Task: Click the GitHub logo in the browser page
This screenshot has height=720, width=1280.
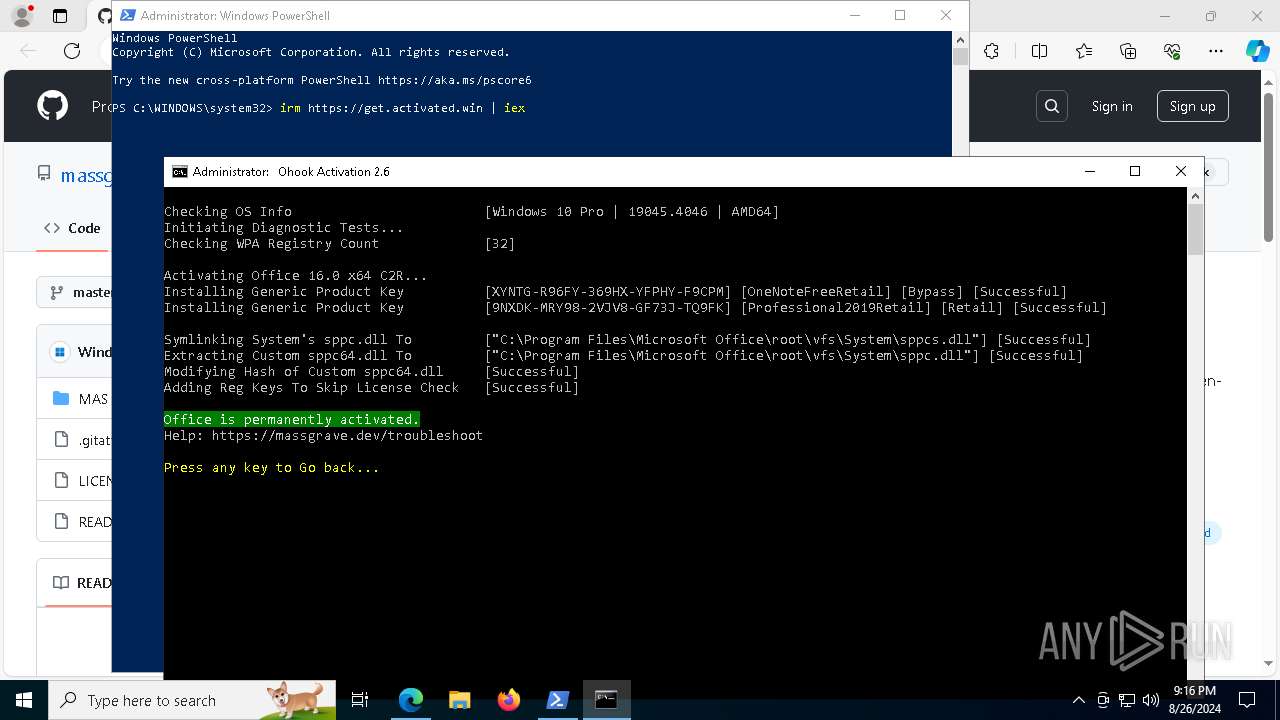Action: (x=52, y=106)
